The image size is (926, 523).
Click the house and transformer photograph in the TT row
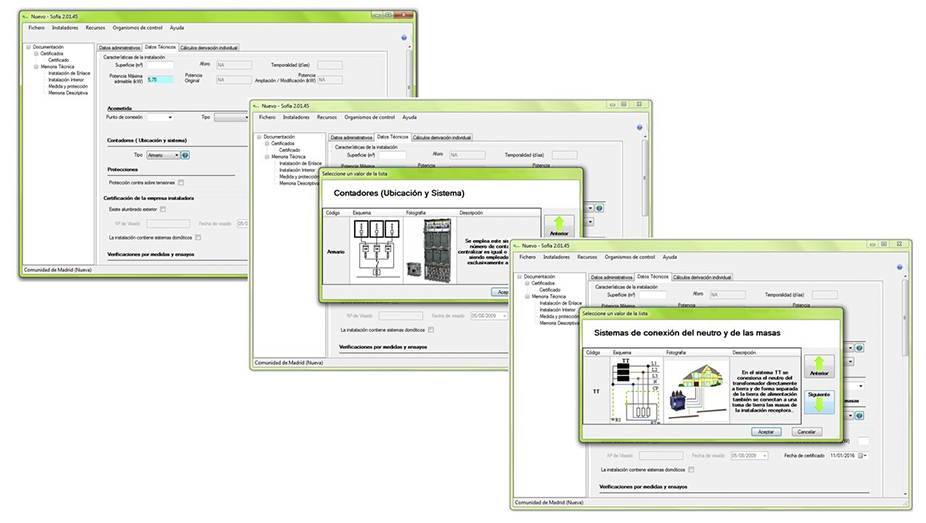click(x=697, y=390)
